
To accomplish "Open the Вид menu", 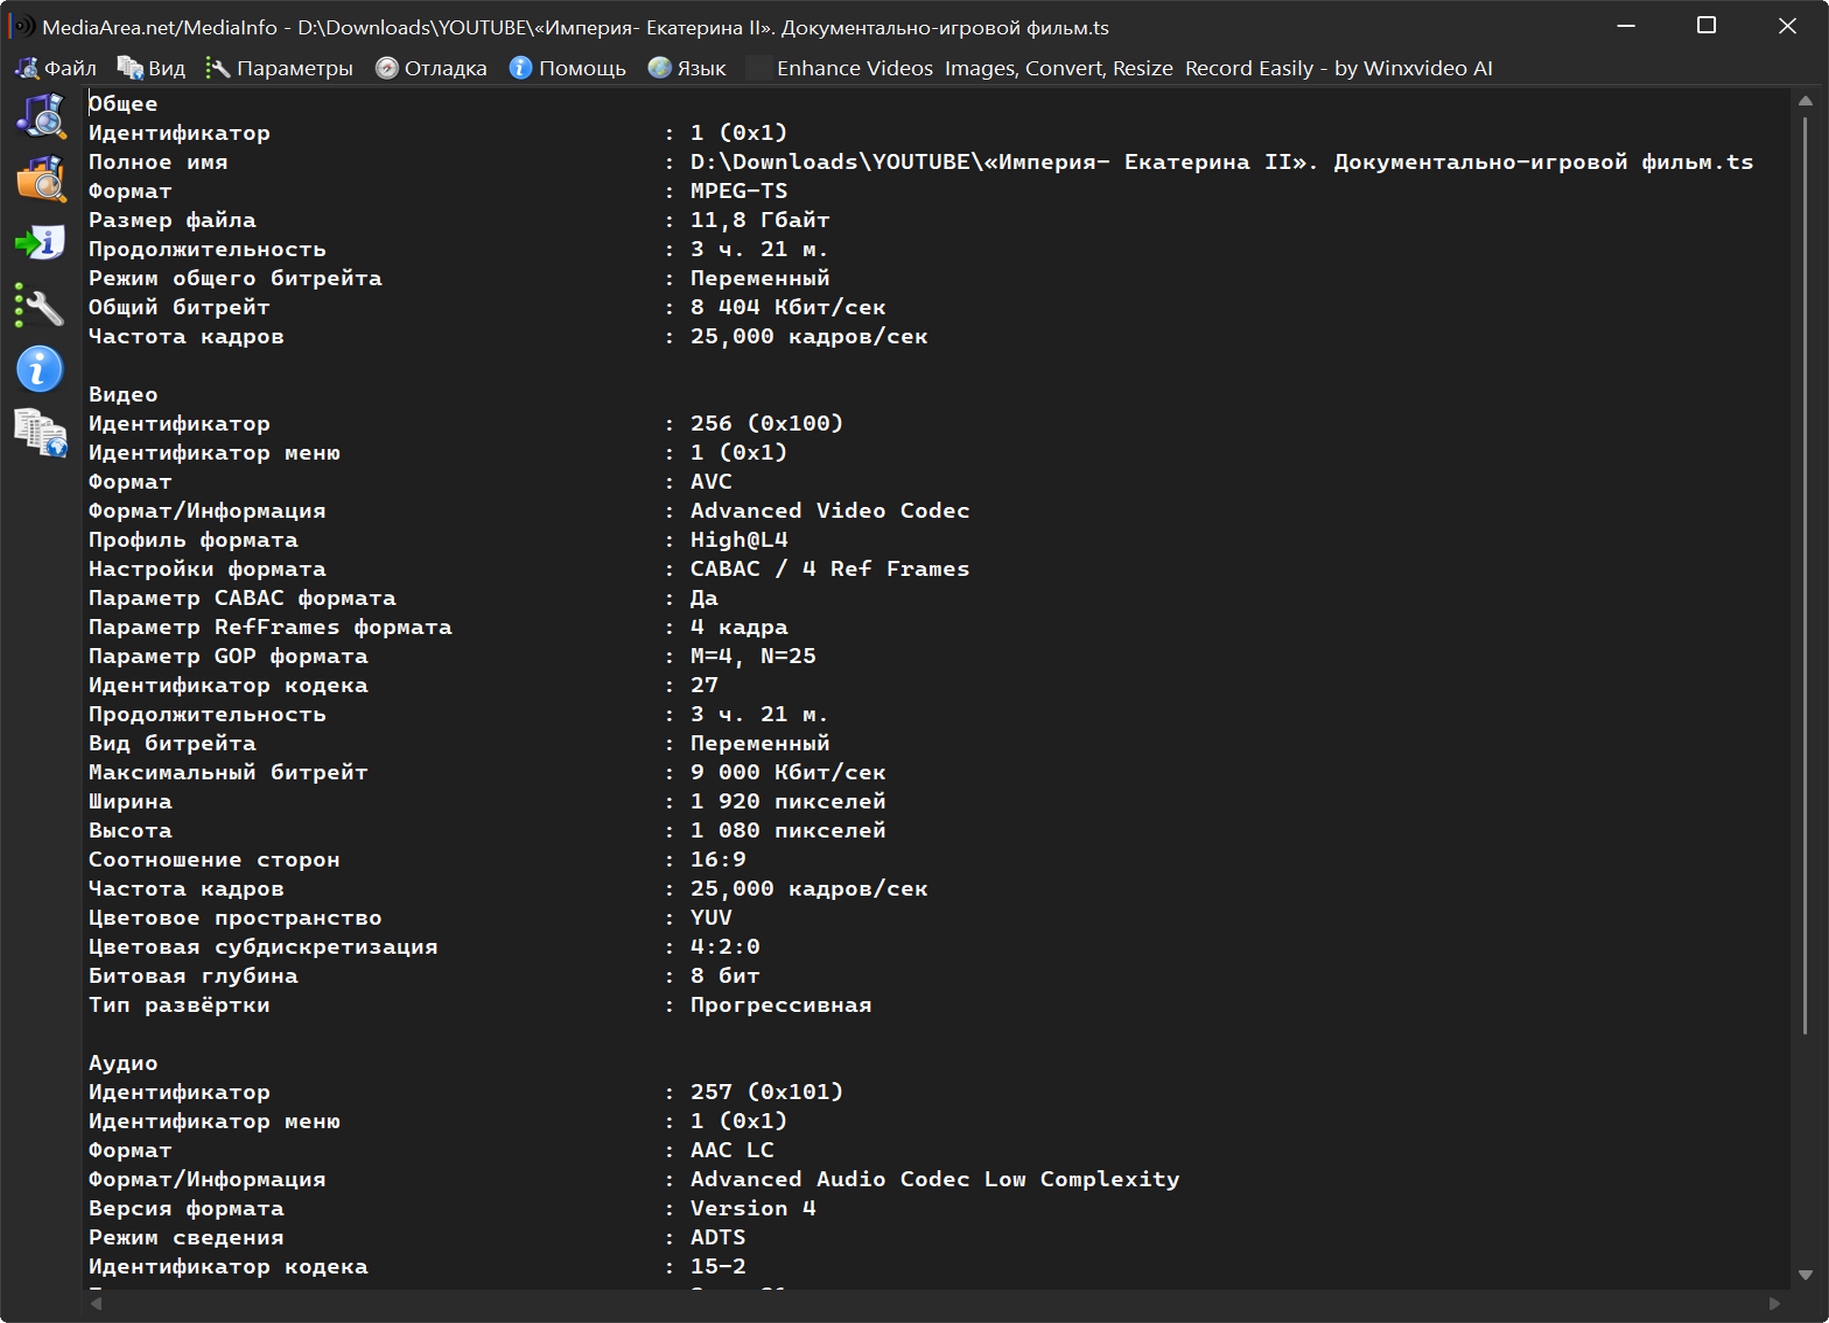I will [152, 68].
